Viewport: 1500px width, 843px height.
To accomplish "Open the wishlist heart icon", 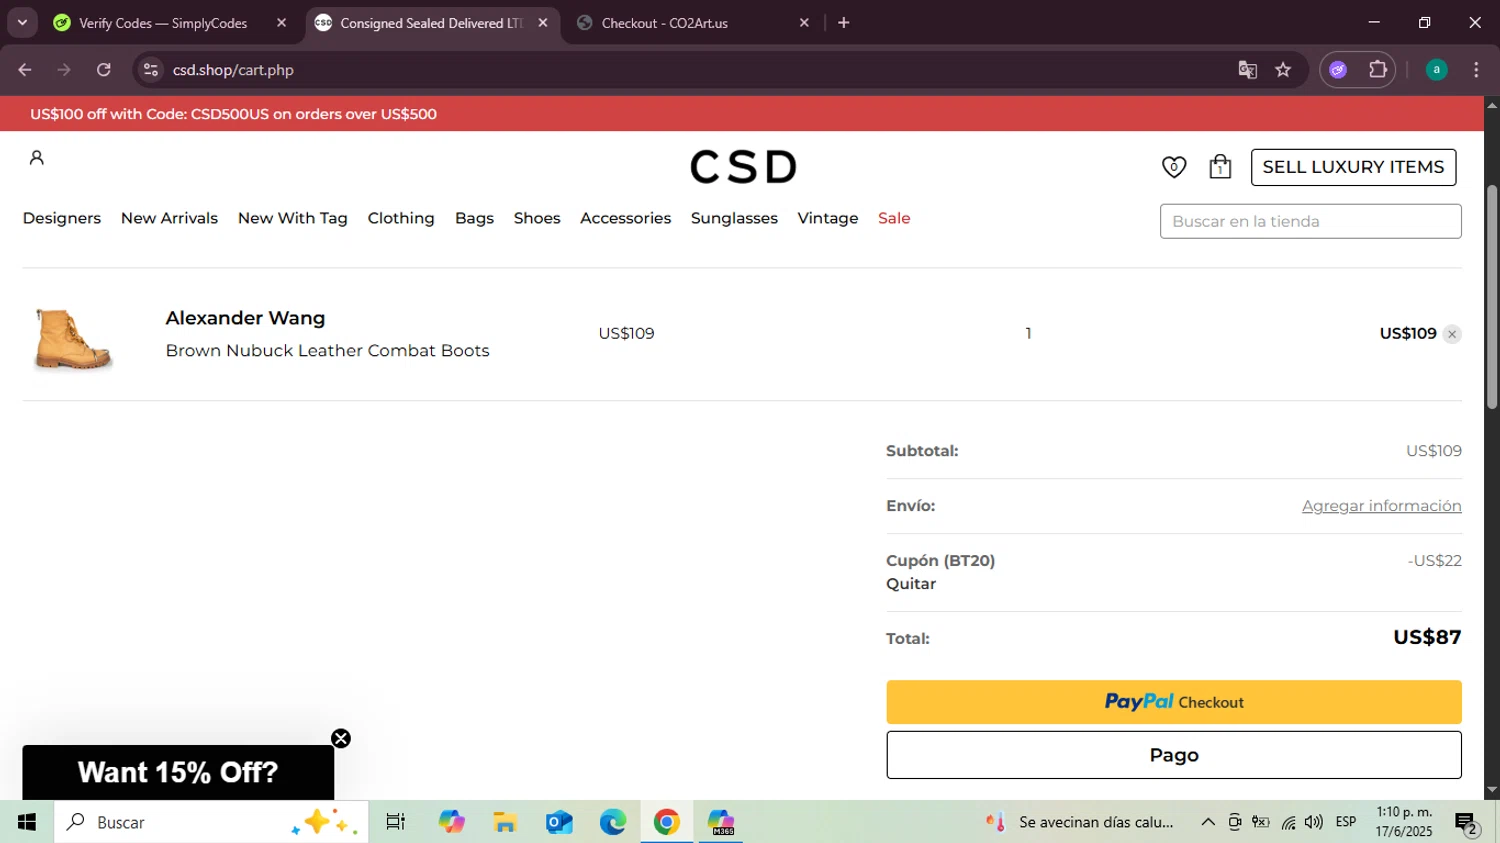I will [x=1174, y=167].
